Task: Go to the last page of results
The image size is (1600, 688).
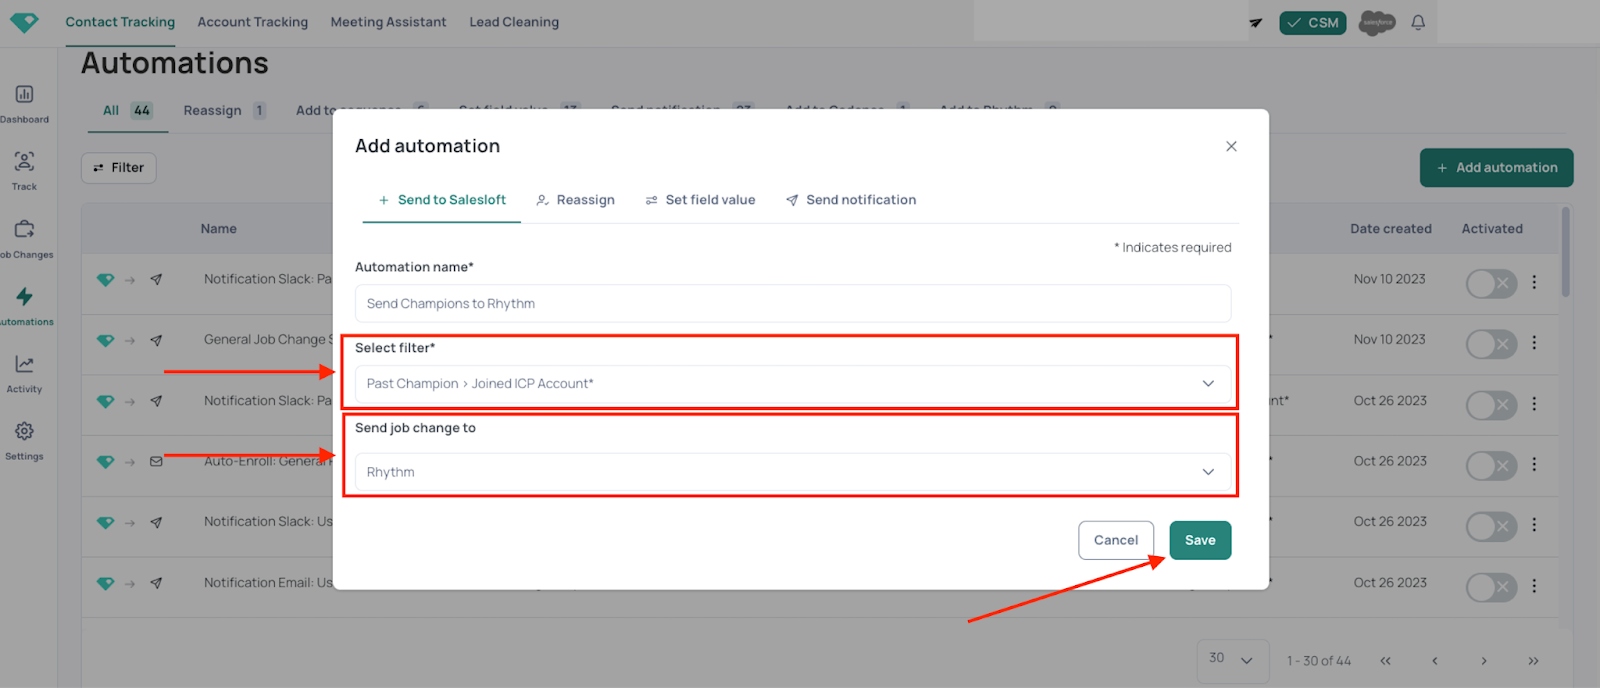Action: coord(1533,661)
